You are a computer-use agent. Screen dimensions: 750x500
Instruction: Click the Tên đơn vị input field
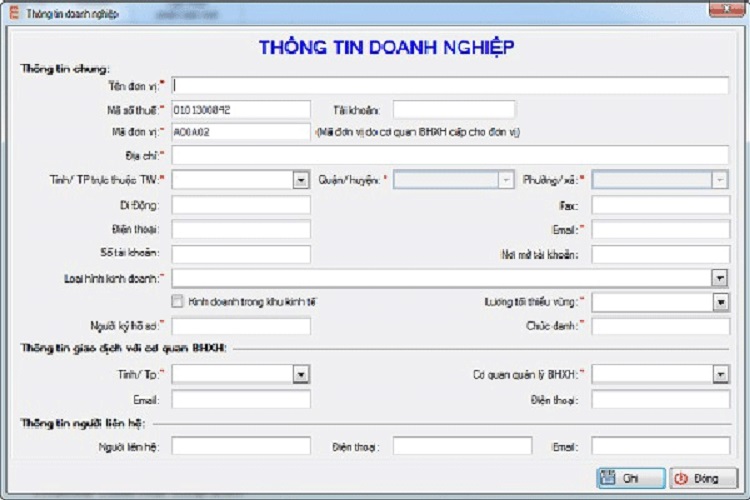(x=450, y=86)
